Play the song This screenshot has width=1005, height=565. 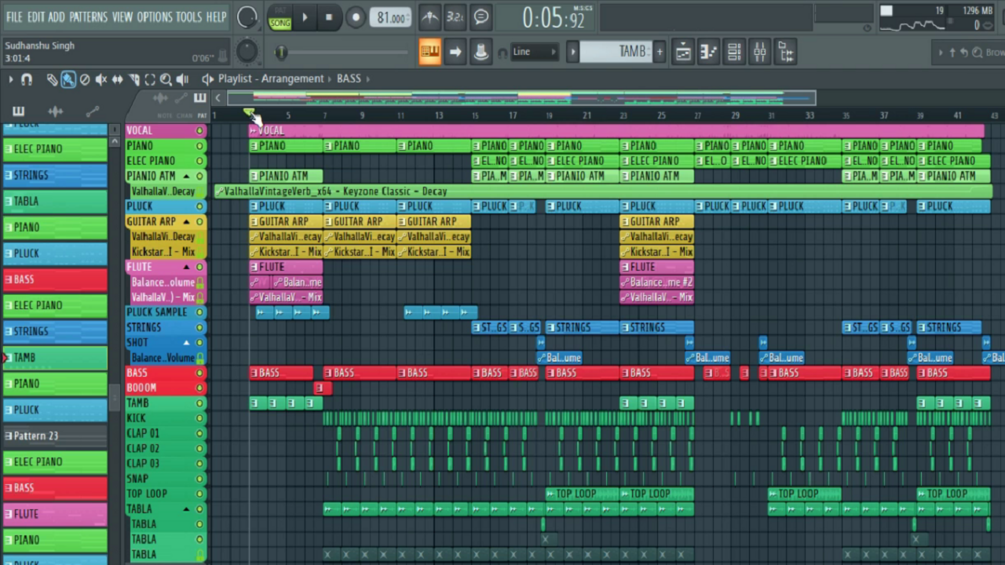[305, 18]
